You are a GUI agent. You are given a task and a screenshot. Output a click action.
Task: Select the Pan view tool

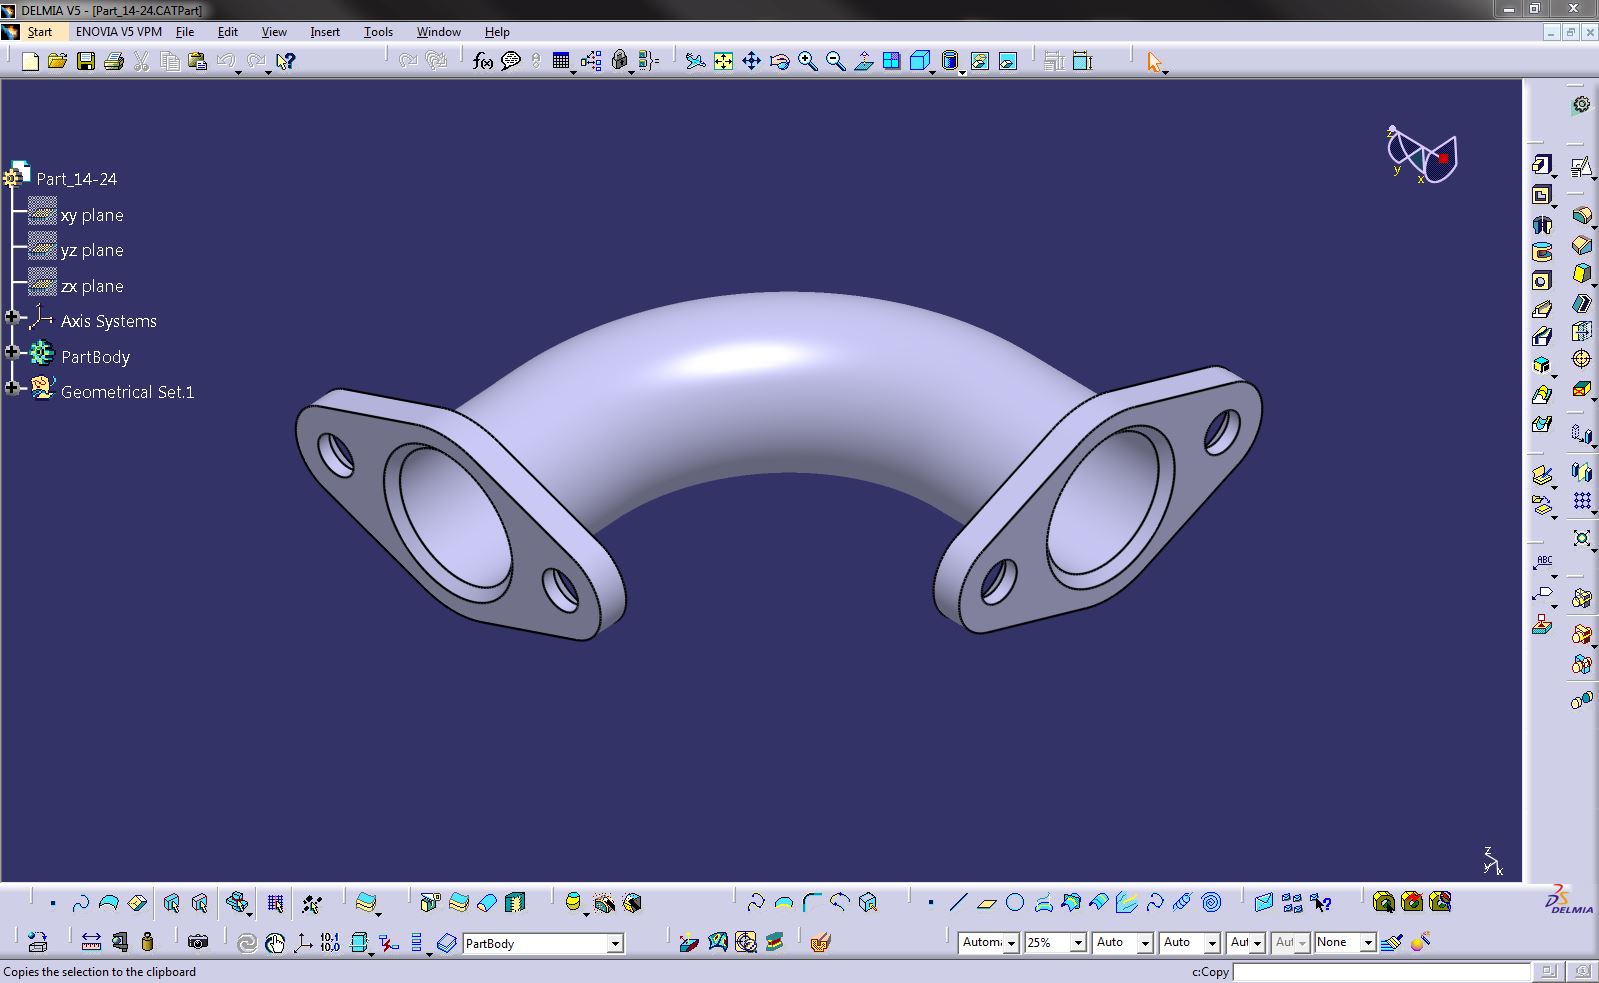[751, 62]
